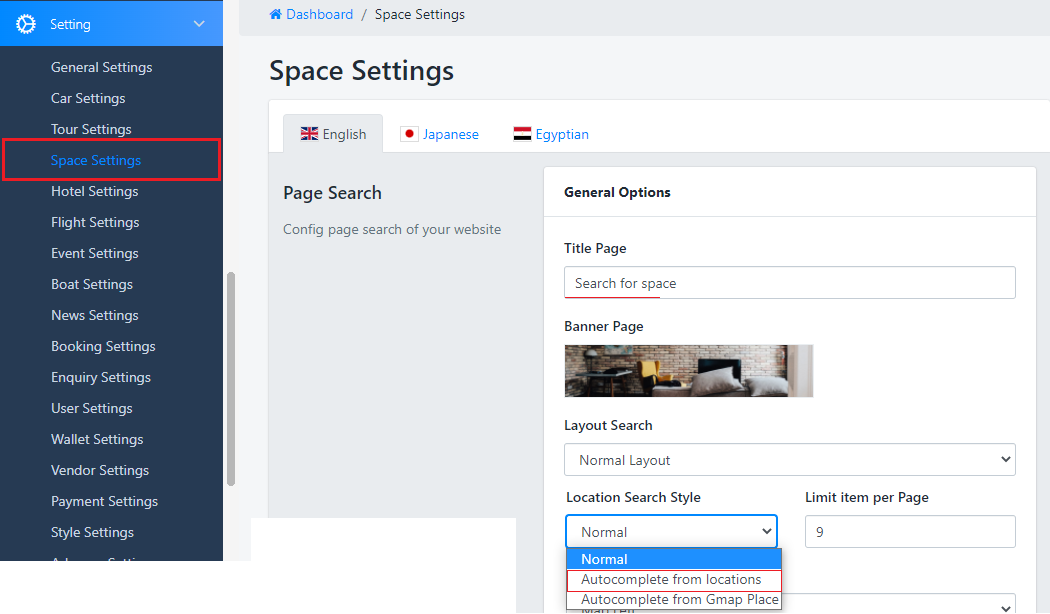Select Car Settings from sidebar
Image resolution: width=1050 pixels, height=614 pixels.
[x=88, y=98]
